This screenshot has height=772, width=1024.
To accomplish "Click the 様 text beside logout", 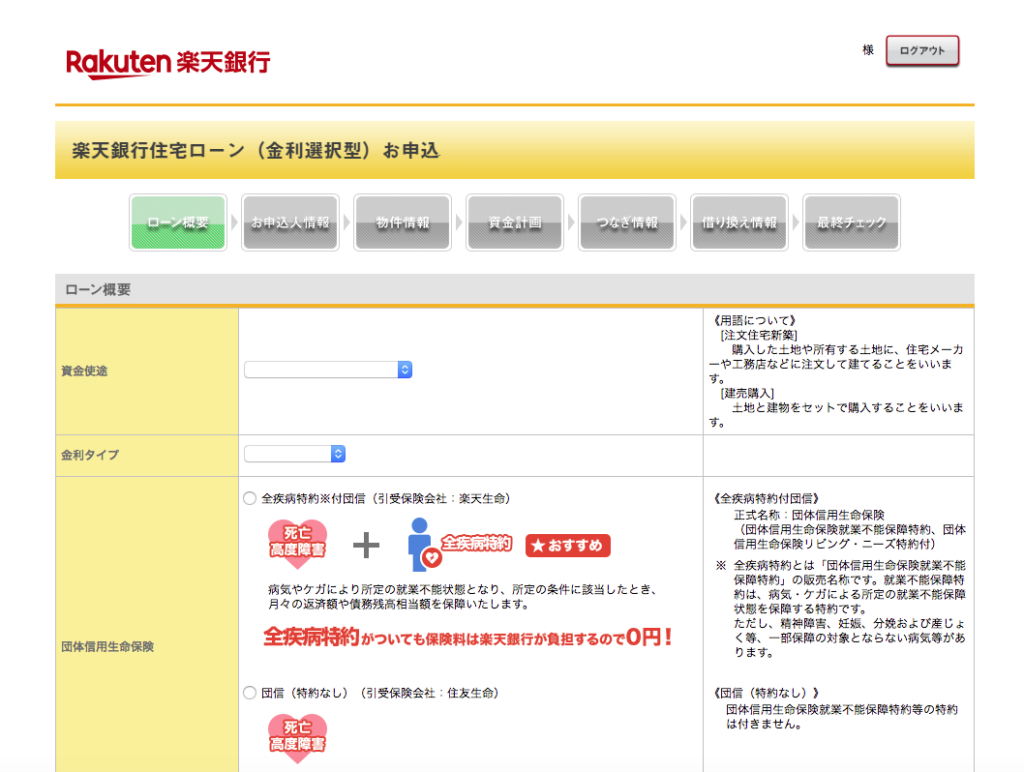I will [868, 50].
